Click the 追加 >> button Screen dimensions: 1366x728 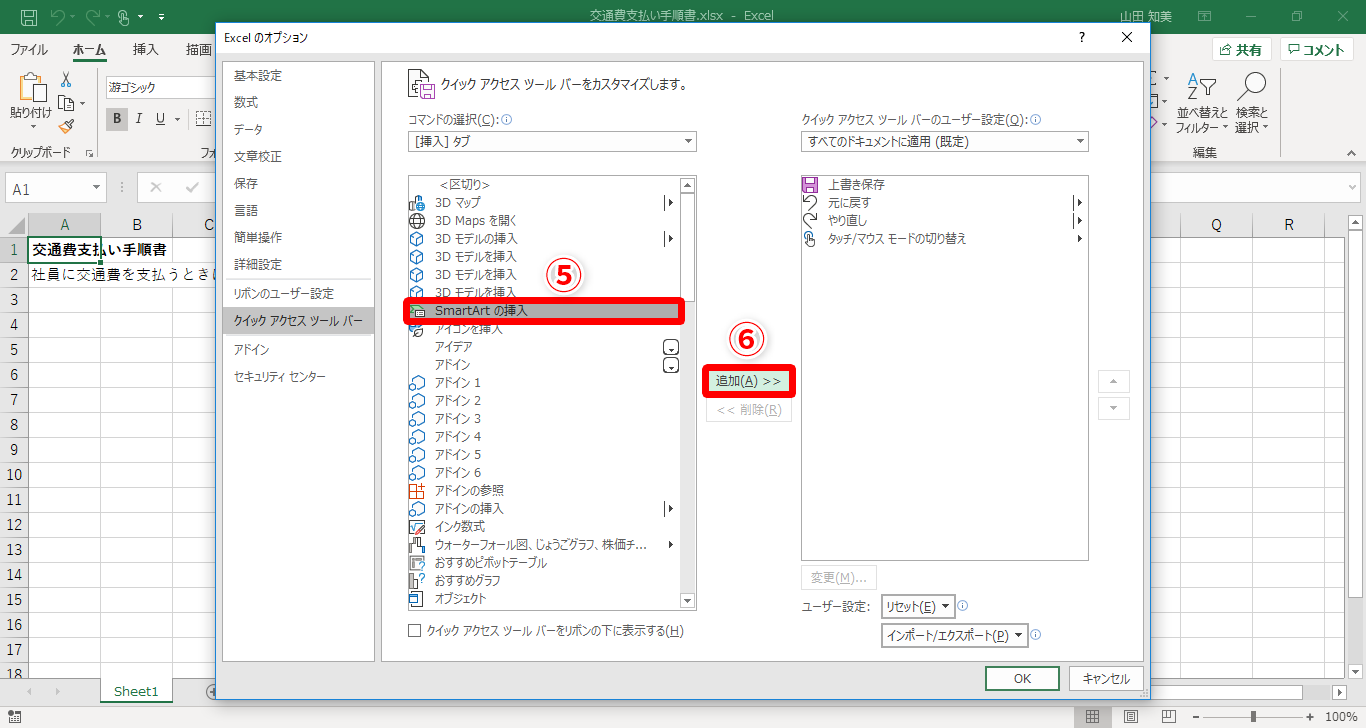[x=749, y=381]
